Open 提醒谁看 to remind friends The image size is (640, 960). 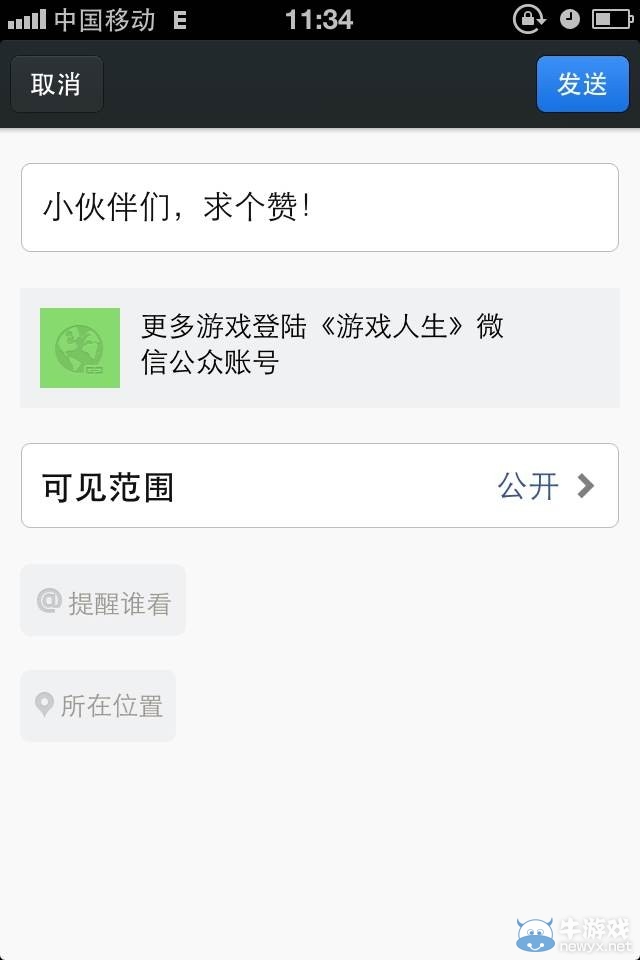102,600
